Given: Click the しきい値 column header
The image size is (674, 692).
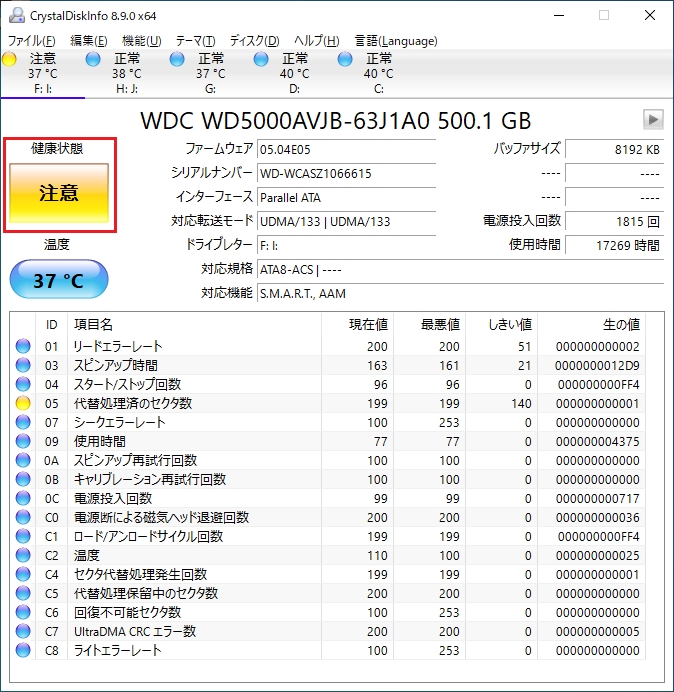Looking at the screenshot, I should (x=501, y=324).
